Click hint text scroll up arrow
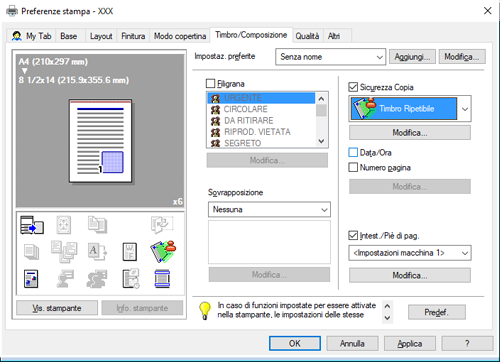The width and height of the screenshot is (500, 362). click(387, 305)
